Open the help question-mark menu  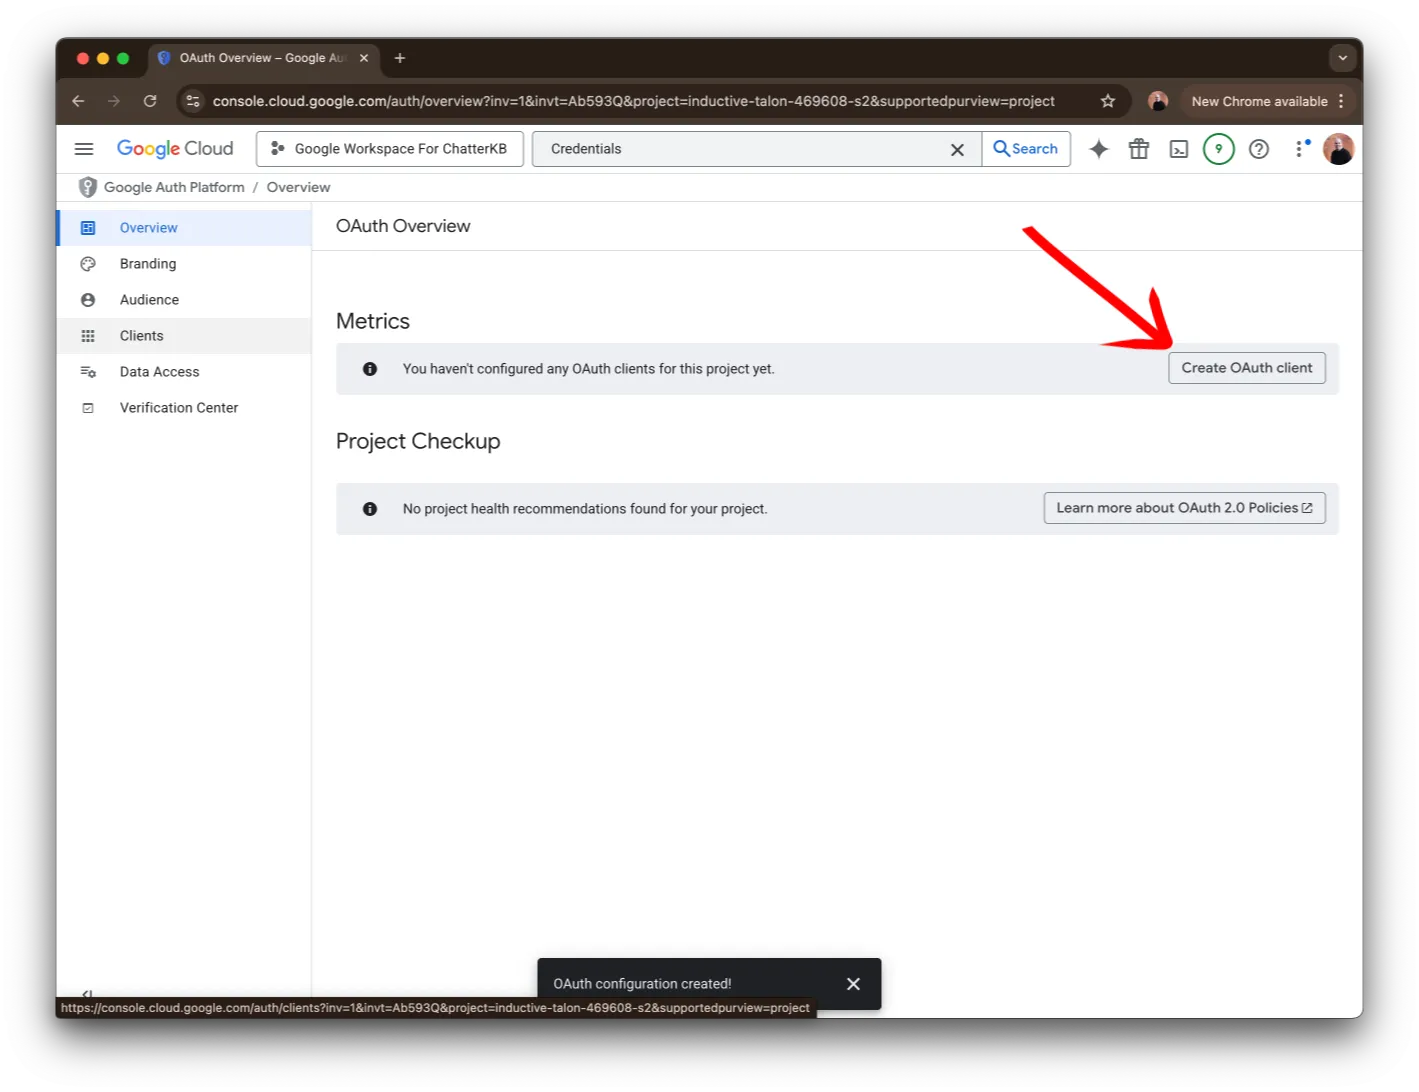pyautogui.click(x=1259, y=149)
